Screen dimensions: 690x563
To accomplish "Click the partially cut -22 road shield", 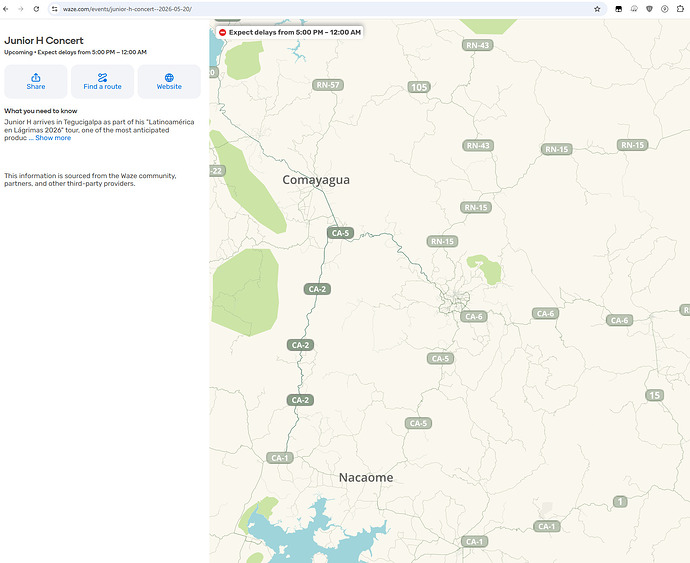I will [217, 171].
